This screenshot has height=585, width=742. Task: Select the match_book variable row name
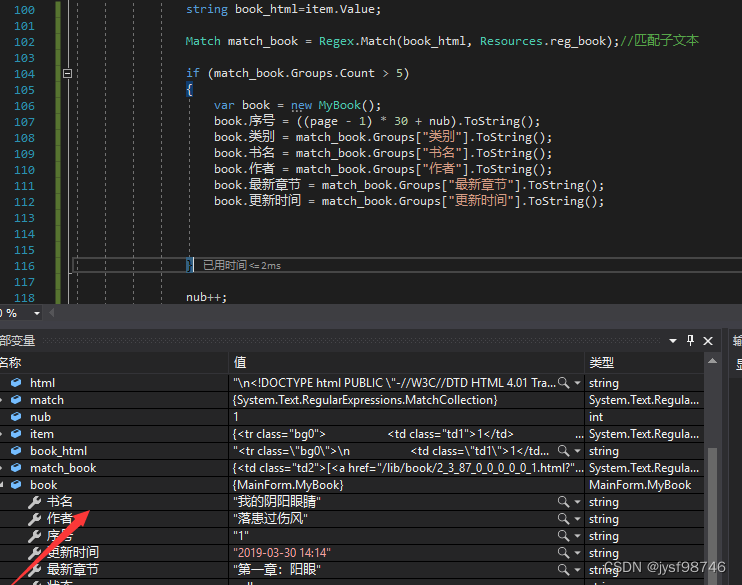[x=63, y=468]
